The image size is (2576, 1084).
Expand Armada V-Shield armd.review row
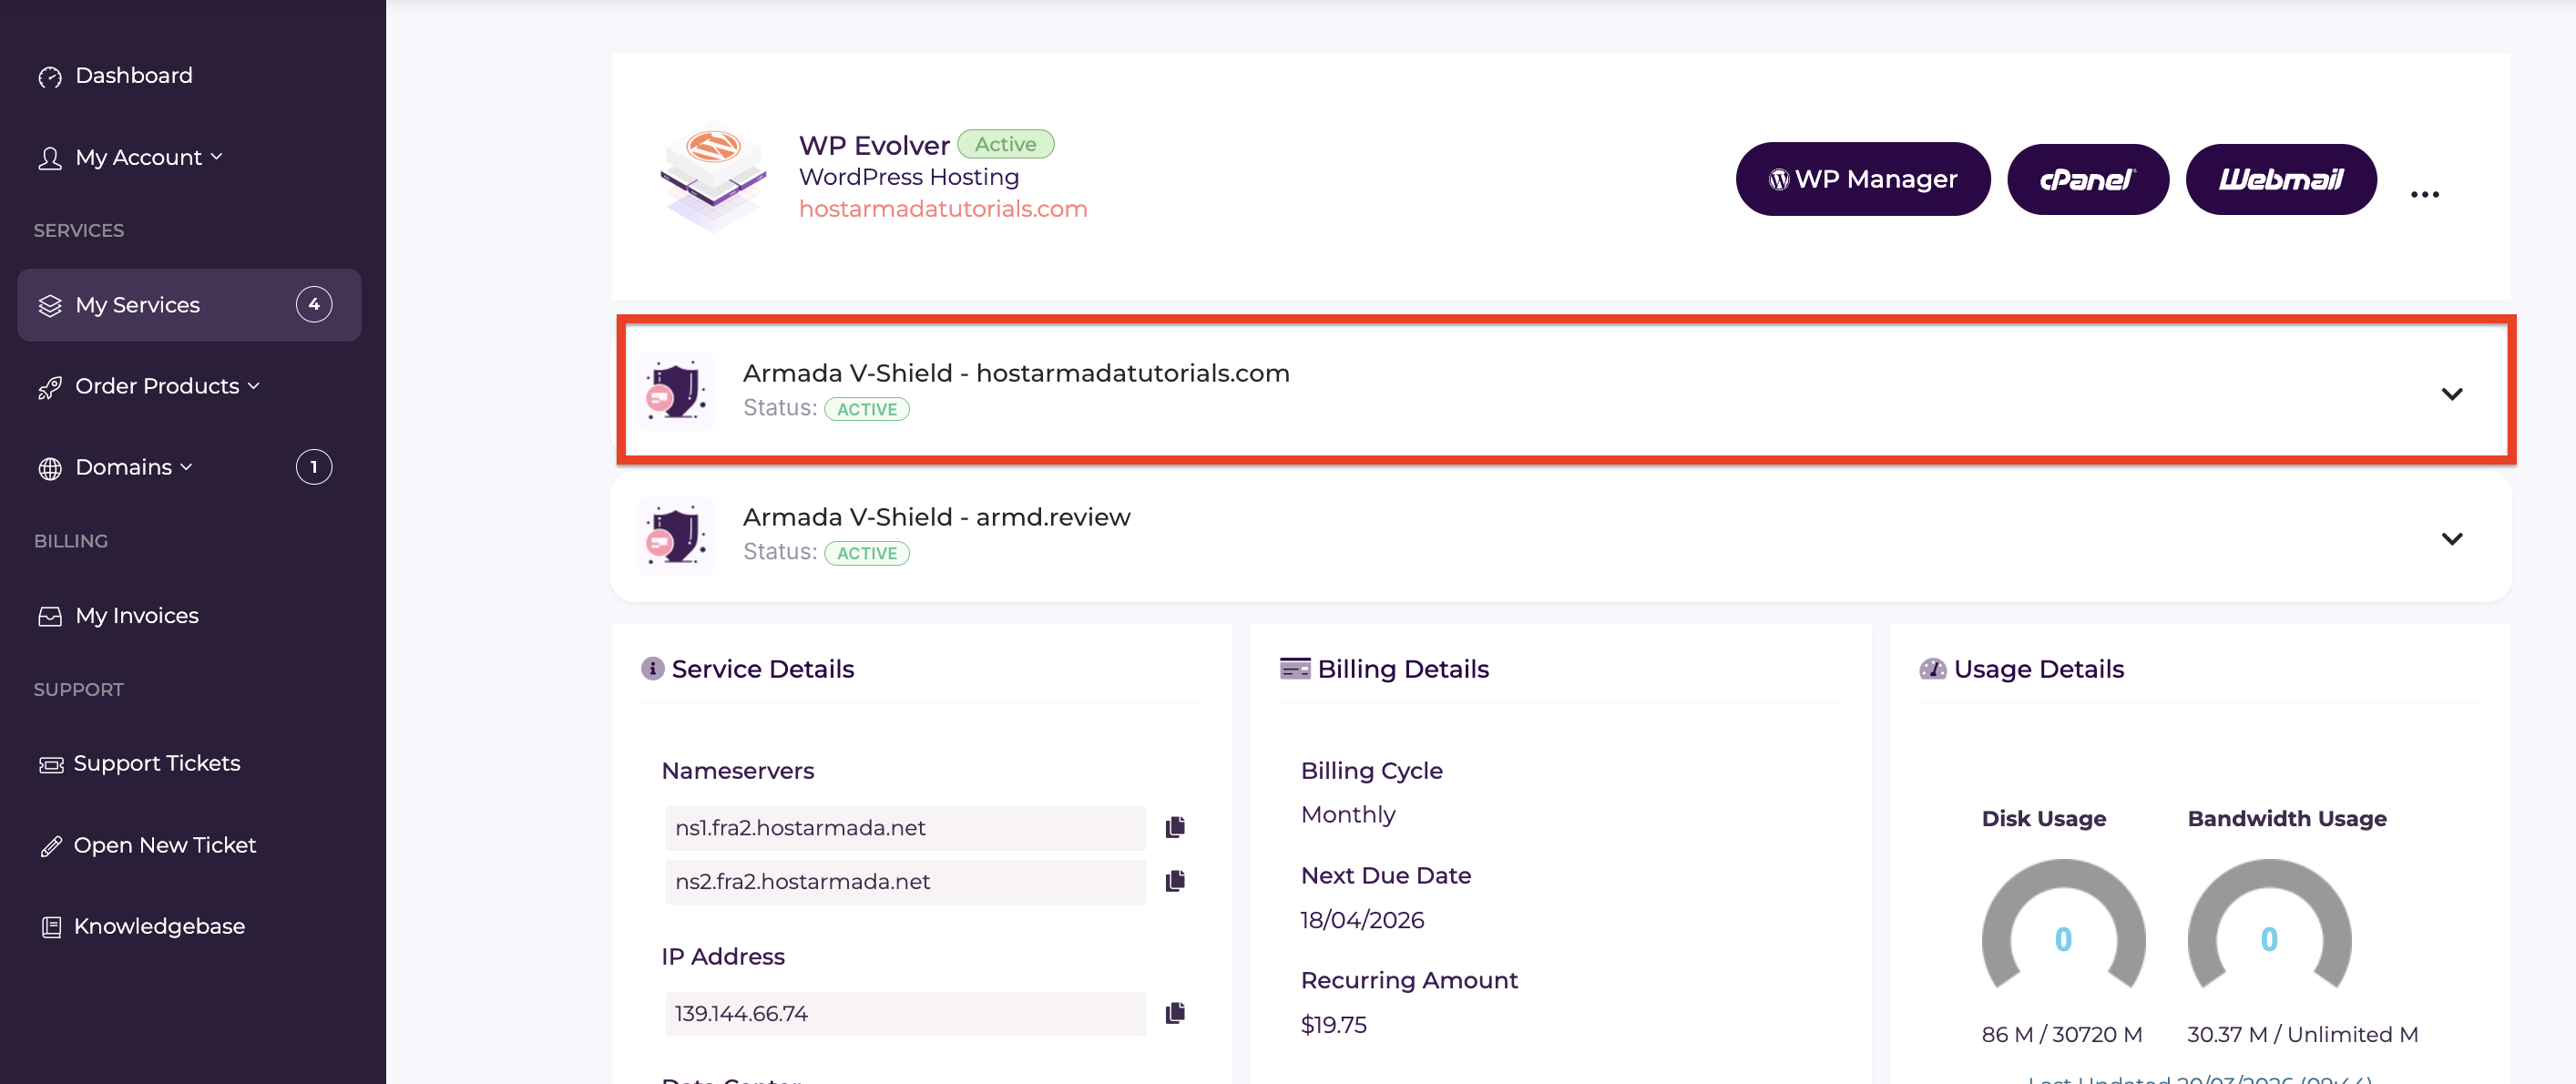[x=2451, y=538]
